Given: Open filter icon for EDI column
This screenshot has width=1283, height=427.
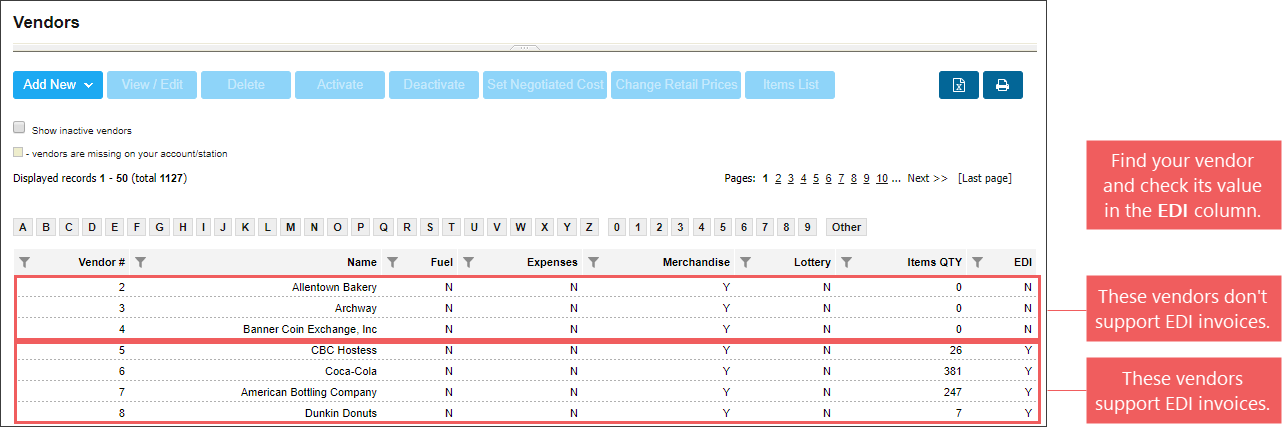Looking at the screenshot, I should [978, 262].
